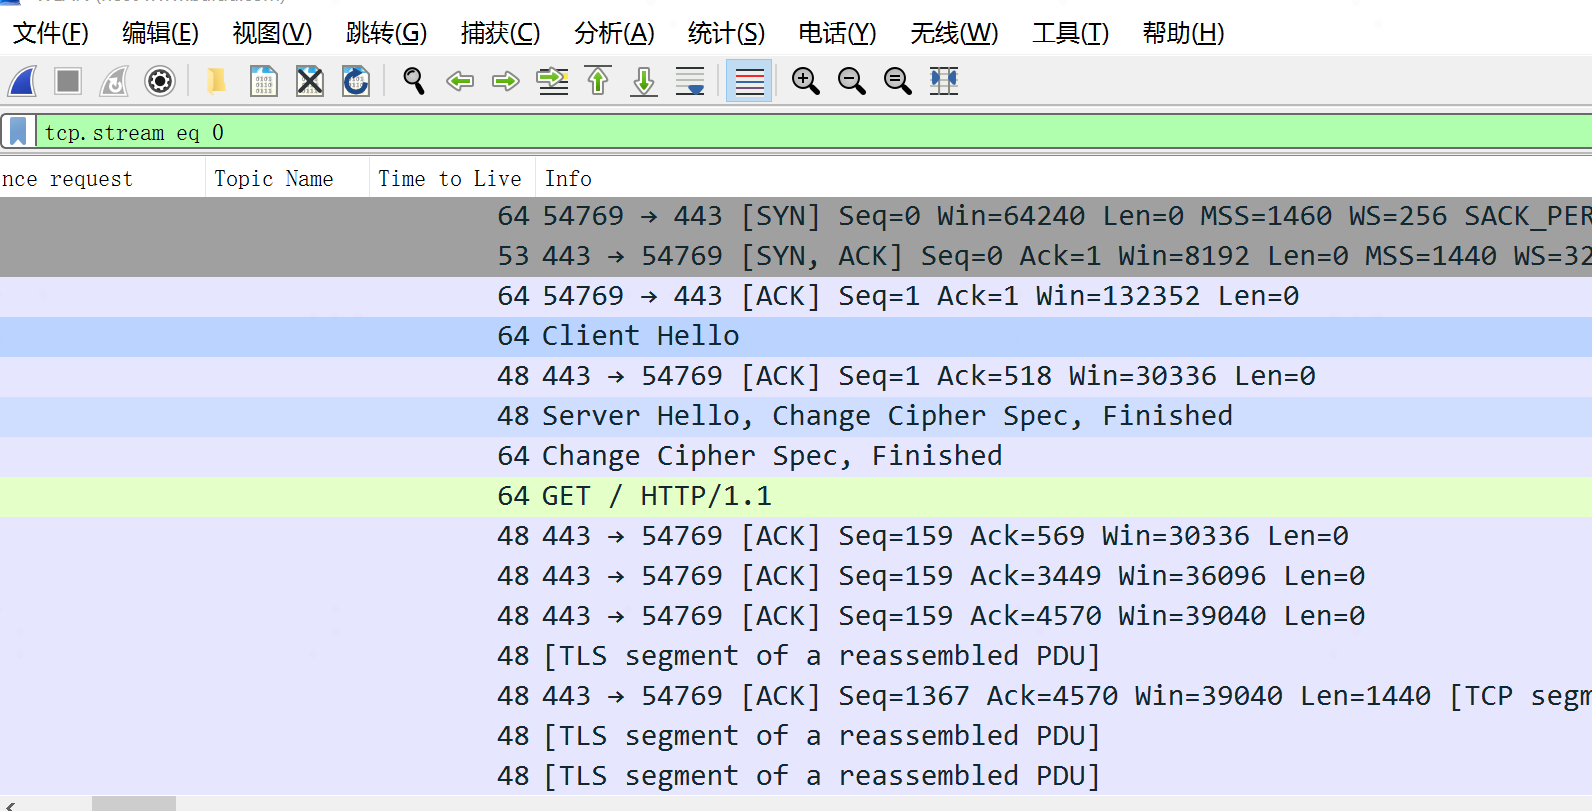Image resolution: width=1592 pixels, height=811 pixels.
Task: Start capturing packets with the shark fin icon
Action: point(23,81)
